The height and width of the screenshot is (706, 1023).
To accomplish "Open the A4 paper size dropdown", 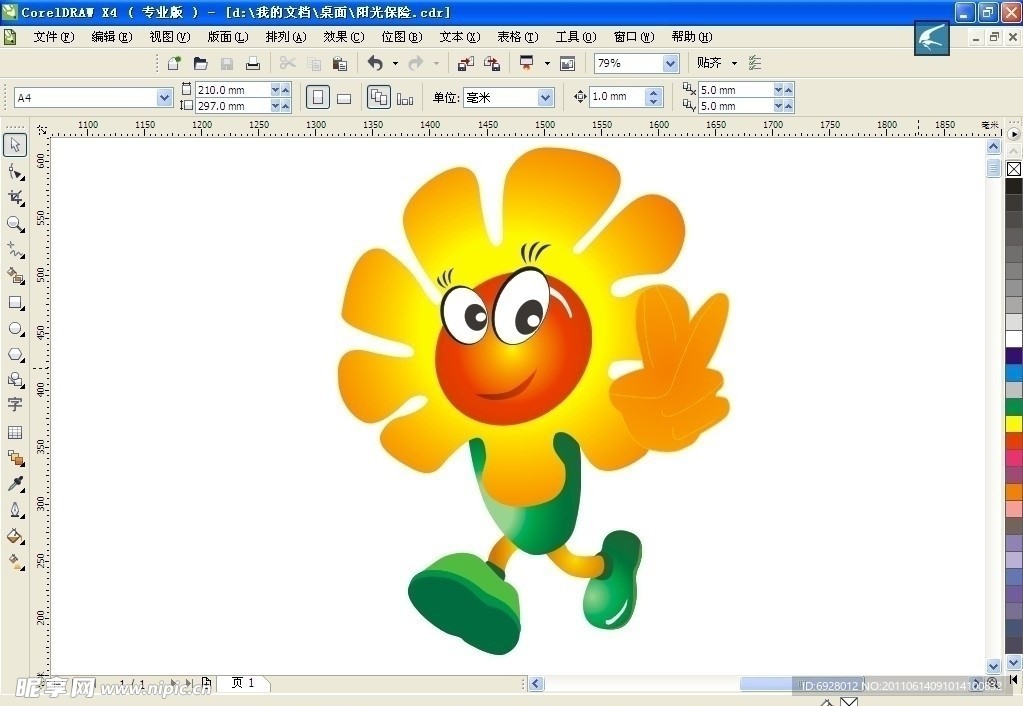I will click(165, 98).
